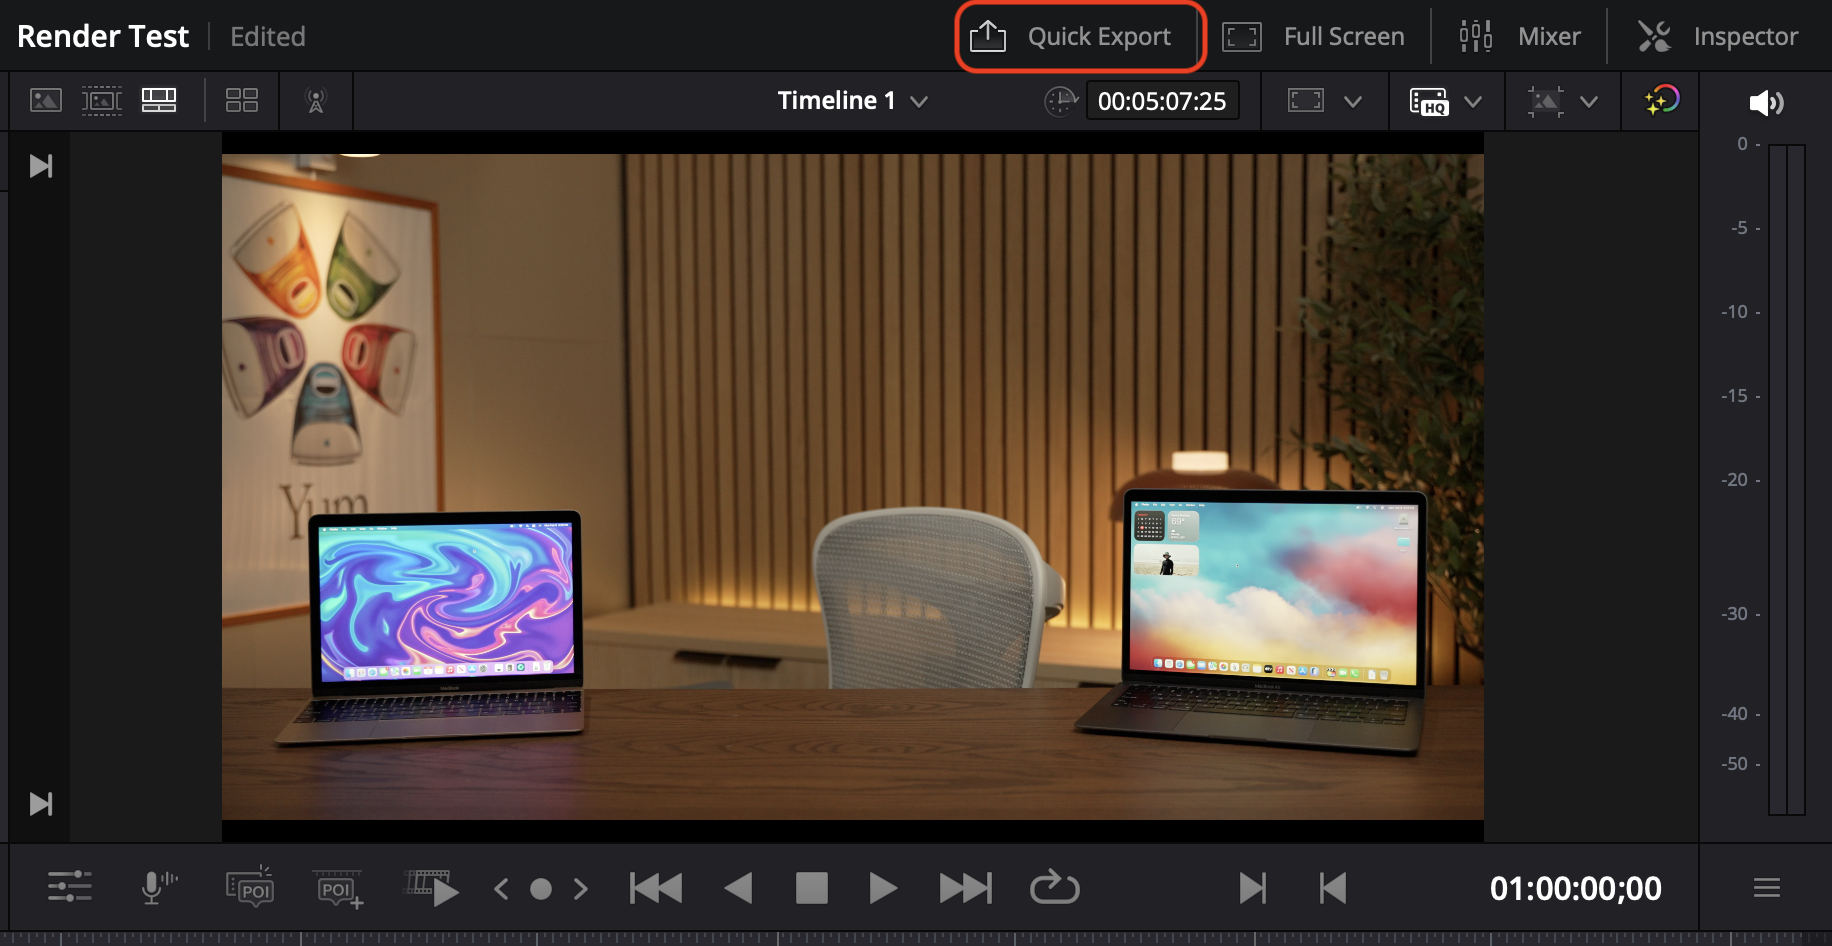Open the Full Screen viewer

(1314, 37)
